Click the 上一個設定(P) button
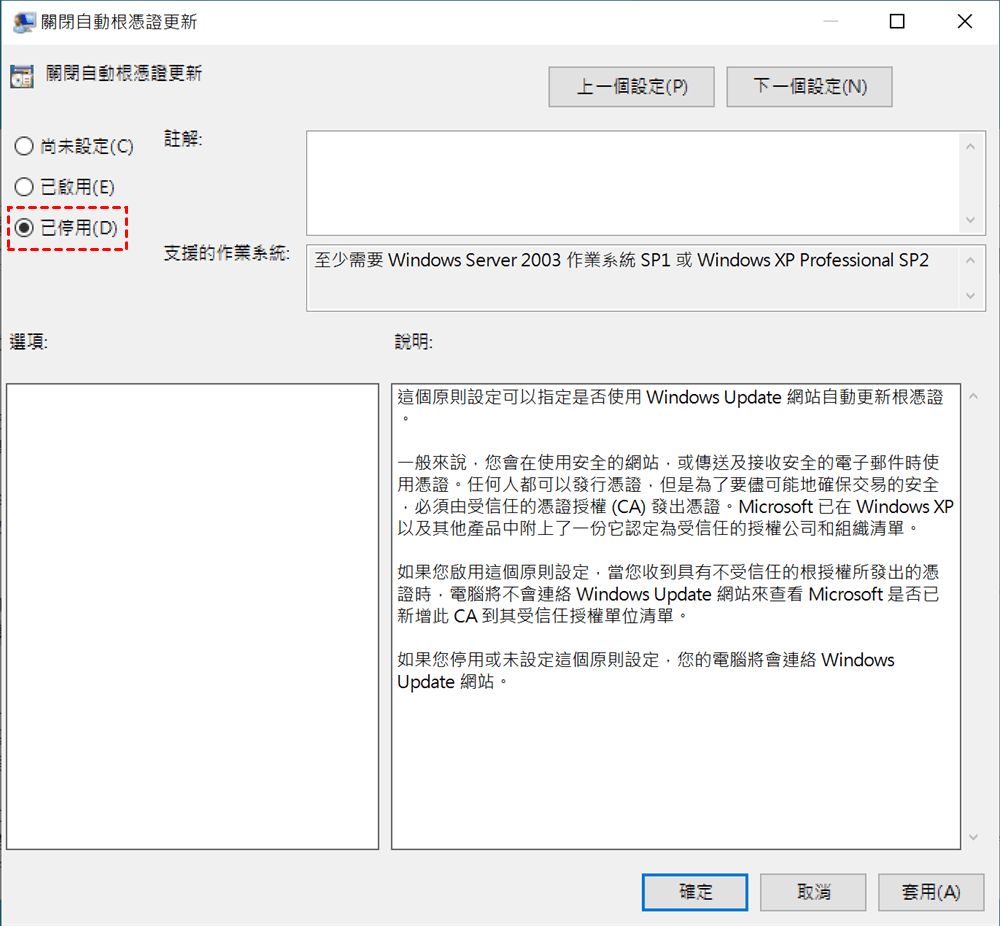The height and width of the screenshot is (926, 1000). pyautogui.click(x=631, y=87)
